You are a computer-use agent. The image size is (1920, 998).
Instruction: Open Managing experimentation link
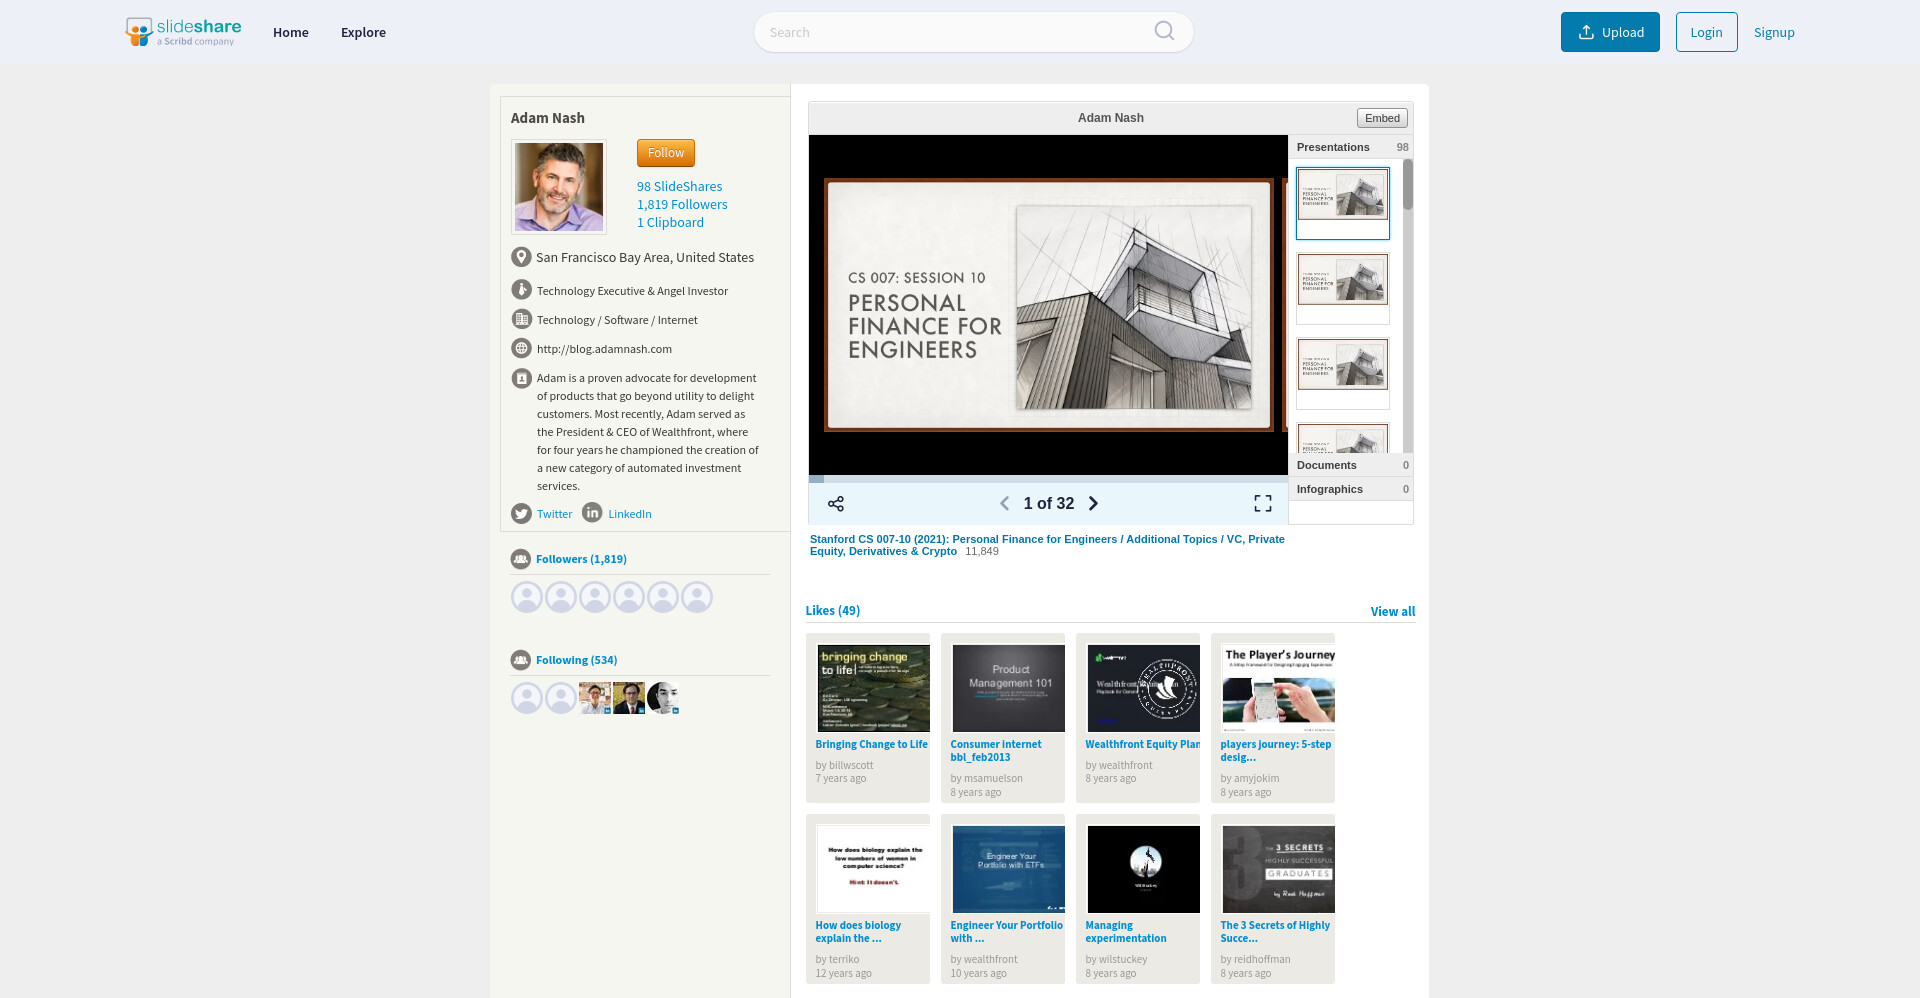(1126, 932)
